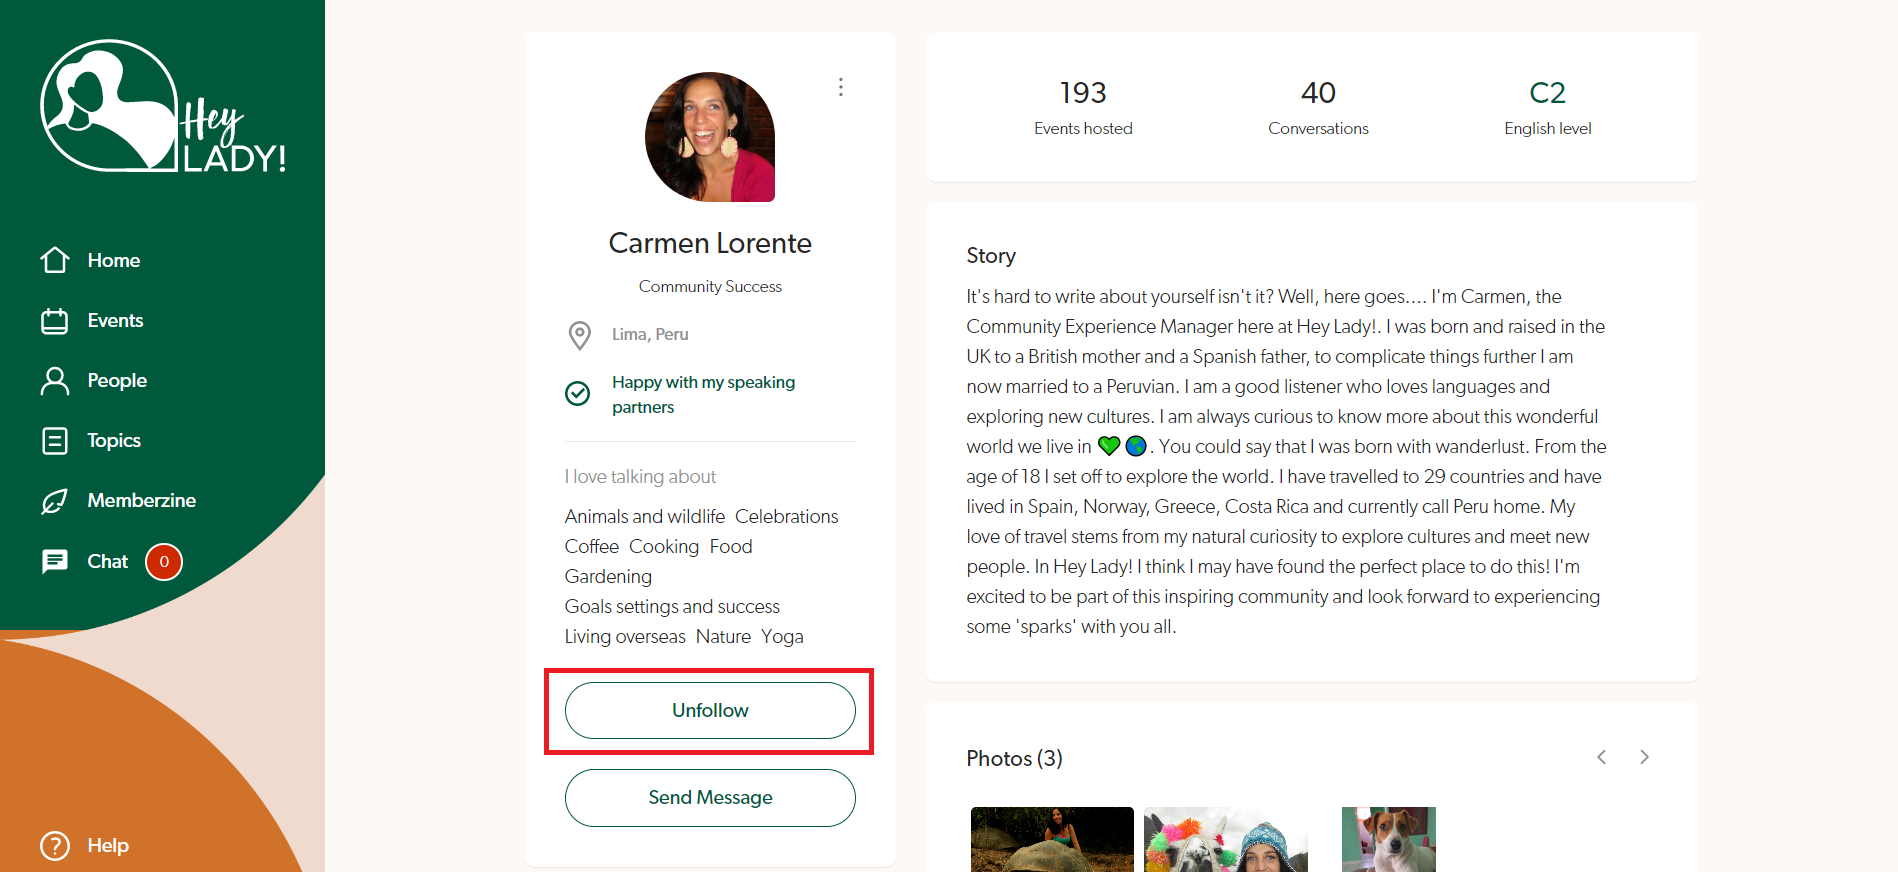Click the Happy with my speaking partners link
Viewport: 1898px width, 872px height.
coord(703,394)
